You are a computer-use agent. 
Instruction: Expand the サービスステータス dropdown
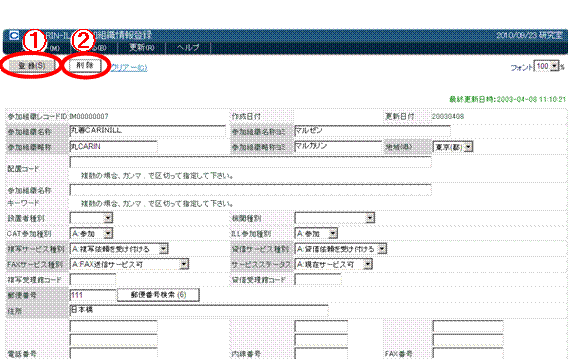tap(334, 264)
